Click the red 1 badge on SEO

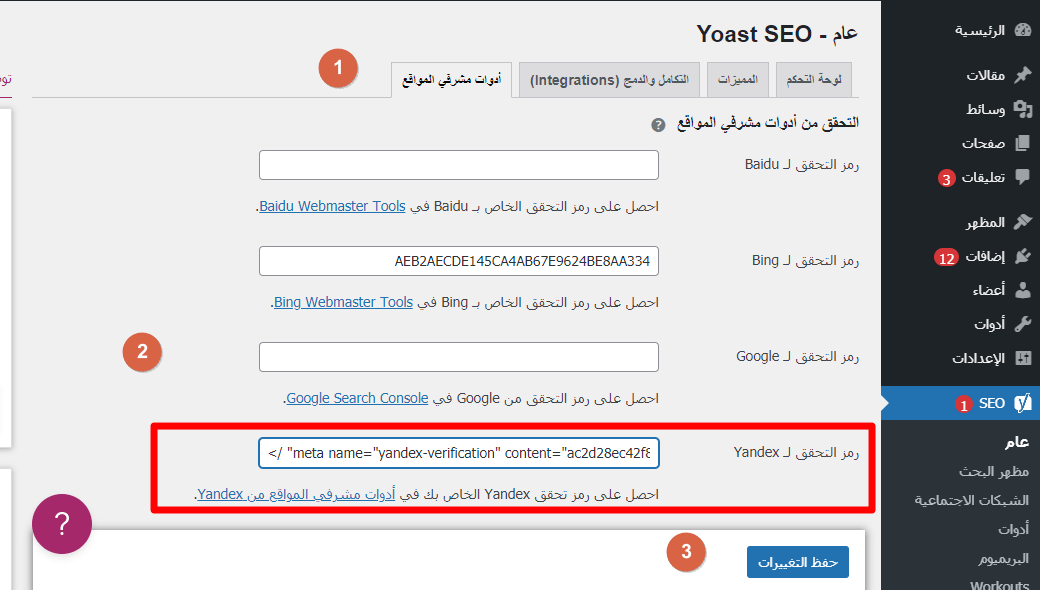963,404
